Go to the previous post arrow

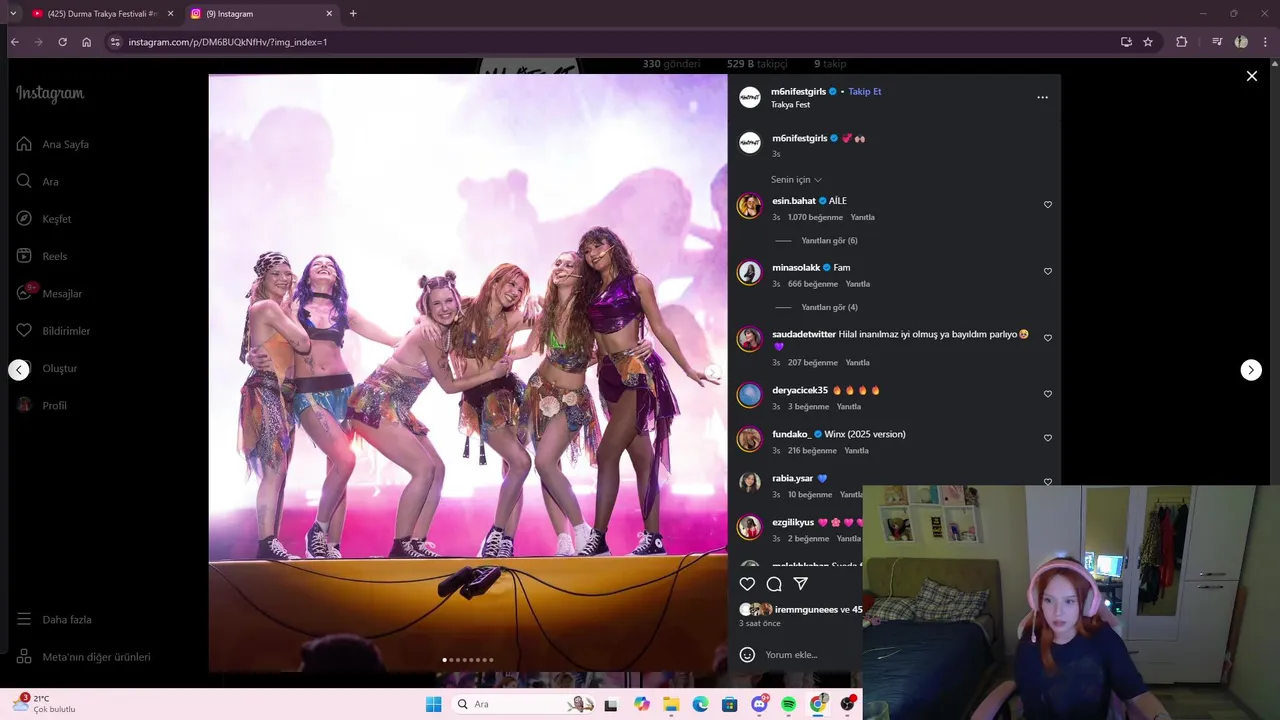[19, 370]
